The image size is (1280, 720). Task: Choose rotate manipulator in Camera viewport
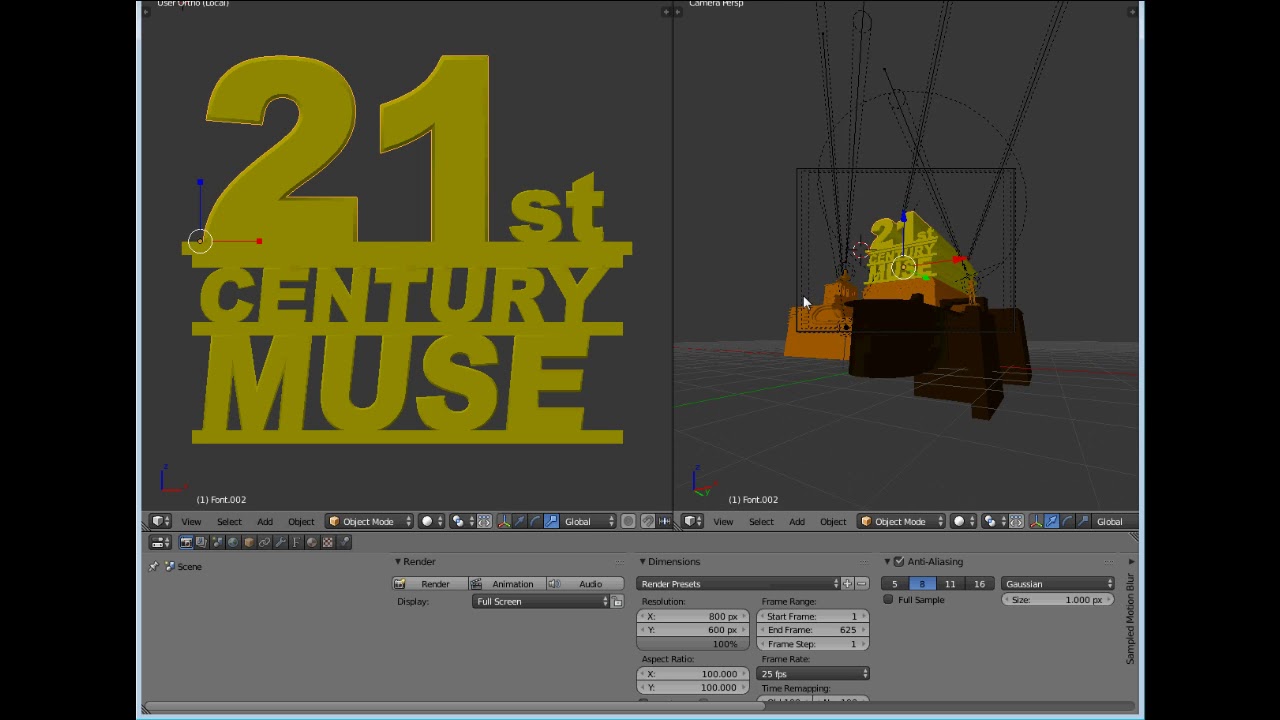point(1067,521)
